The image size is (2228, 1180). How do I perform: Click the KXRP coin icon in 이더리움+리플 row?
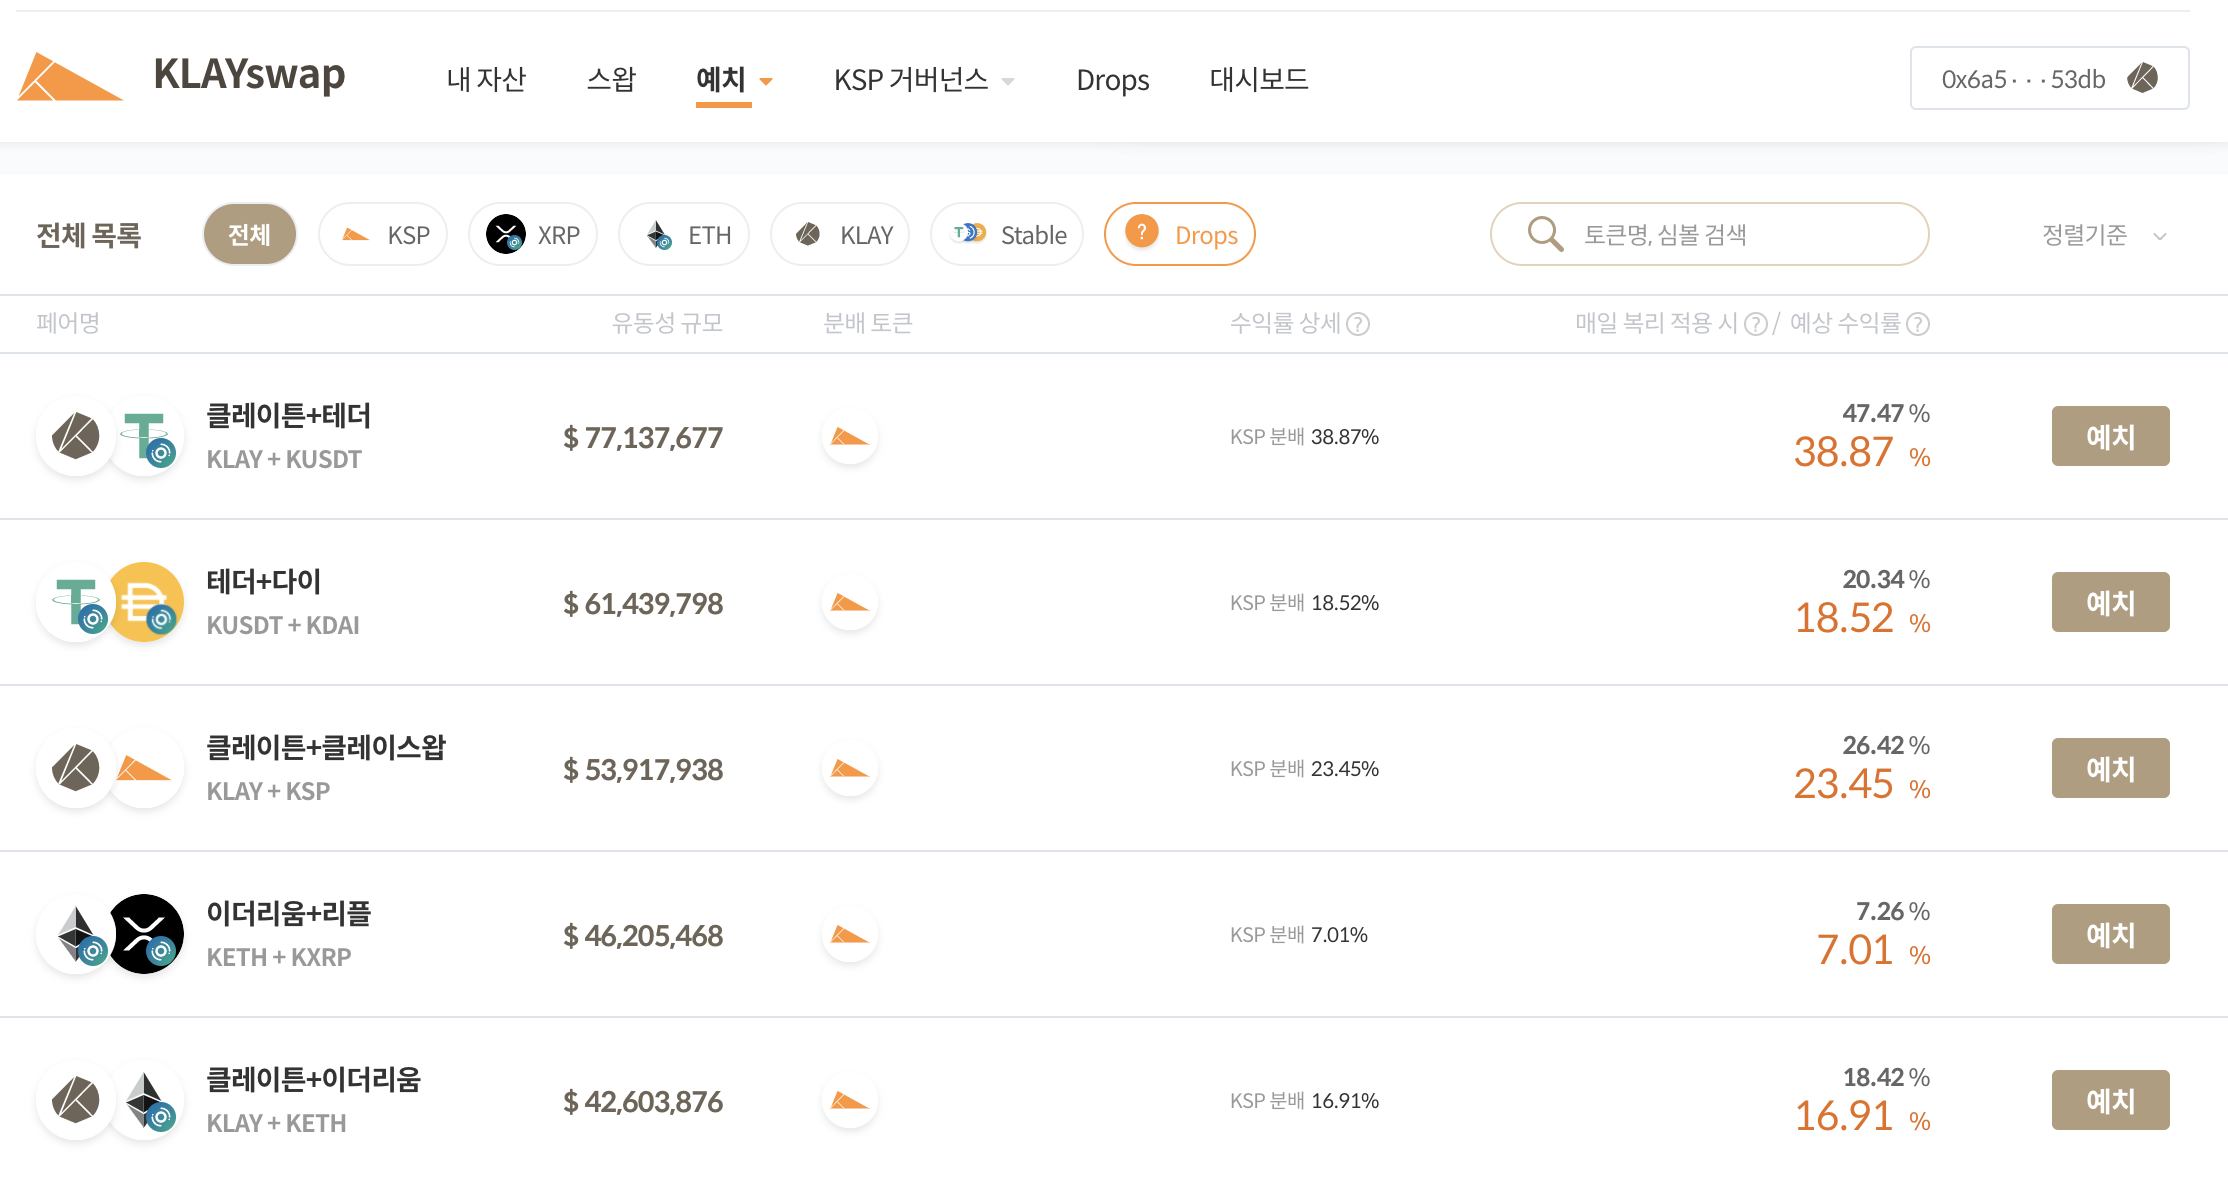pyautogui.click(x=146, y=934)
